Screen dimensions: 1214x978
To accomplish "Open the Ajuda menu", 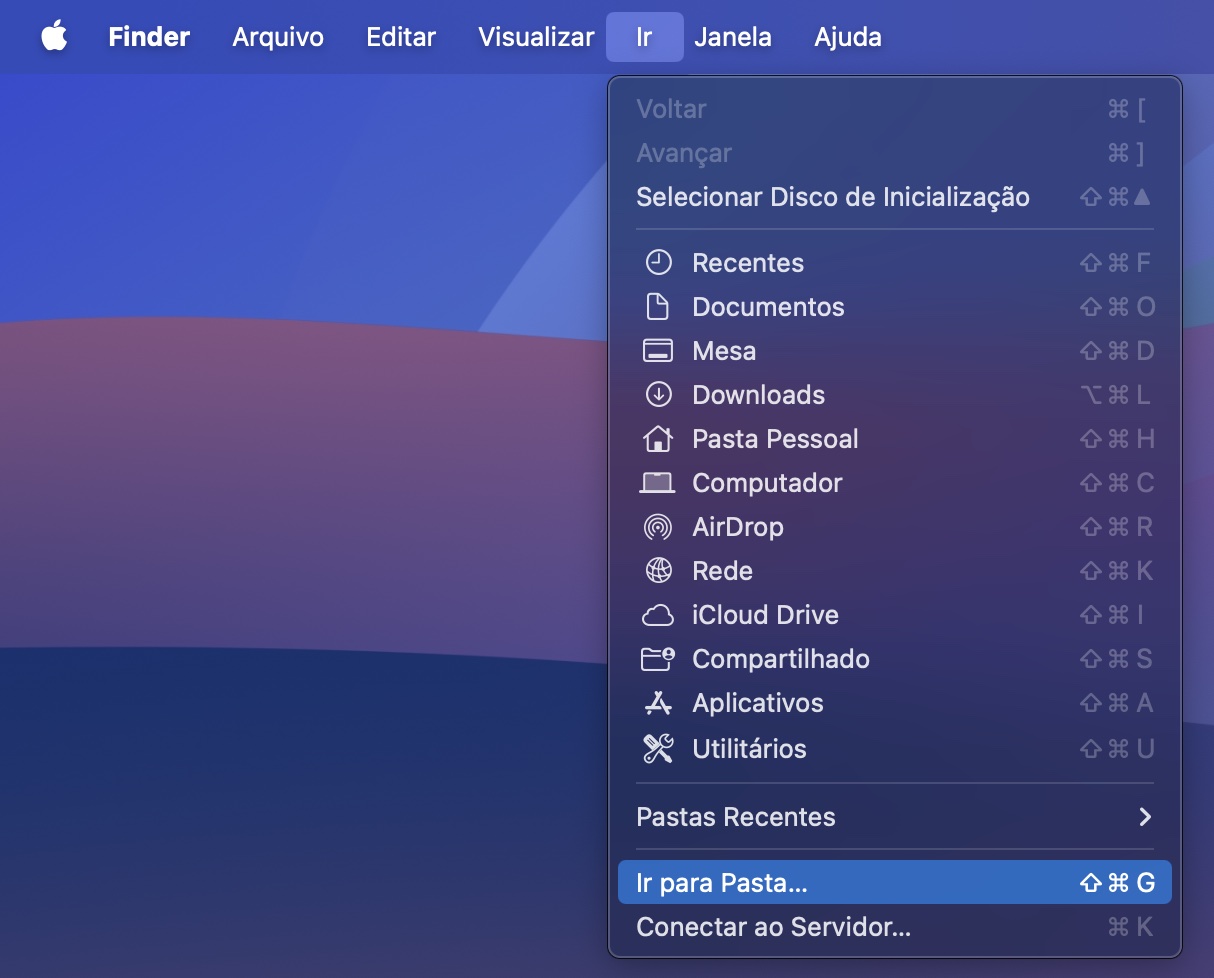I will (x=847, y=37).
